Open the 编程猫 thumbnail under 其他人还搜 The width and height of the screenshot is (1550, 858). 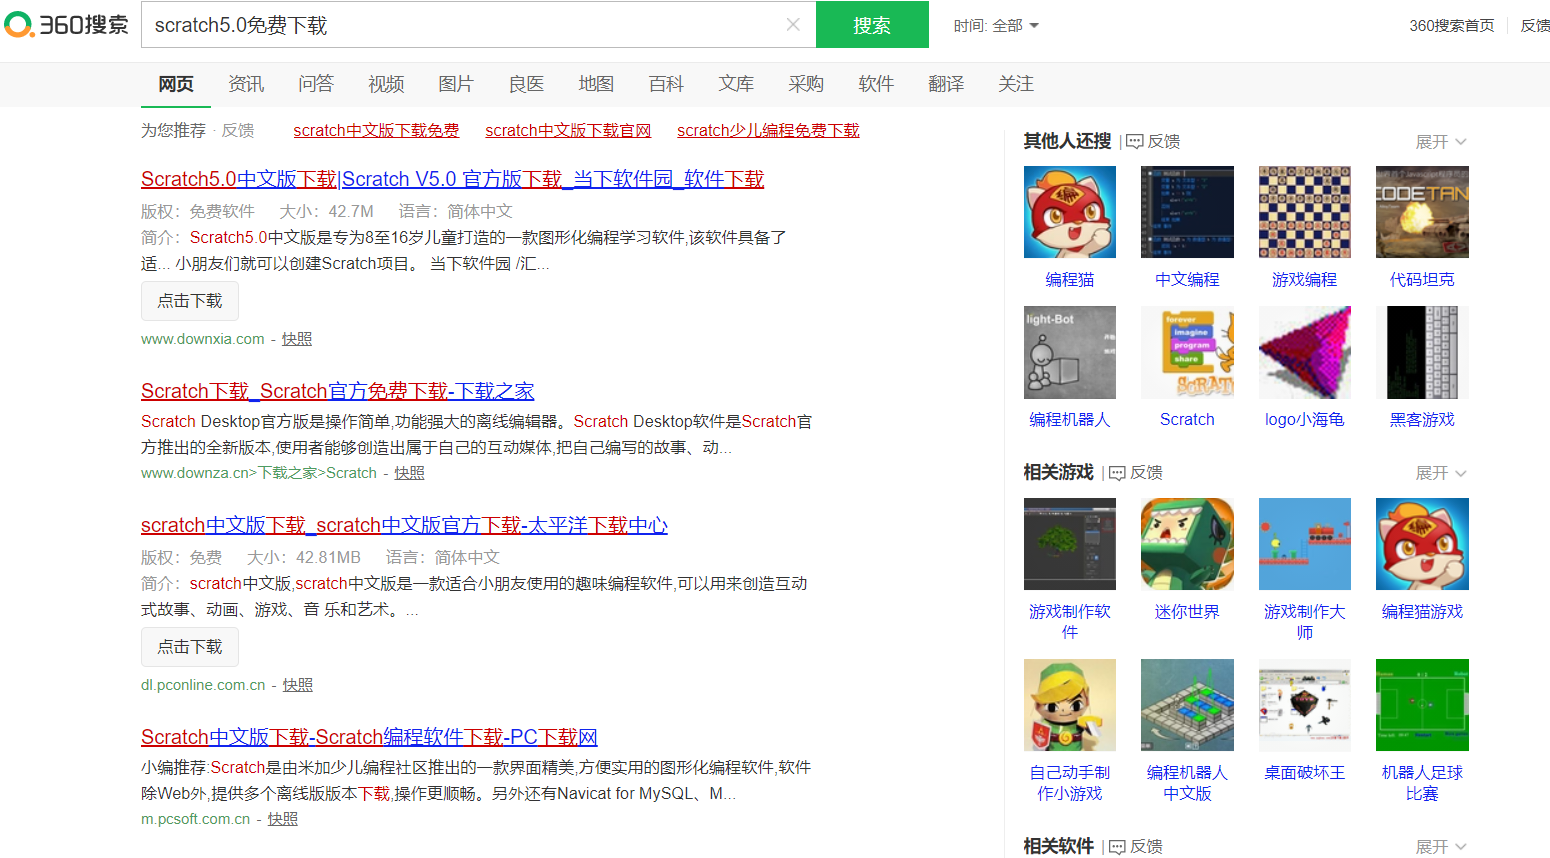[1070, 212]
